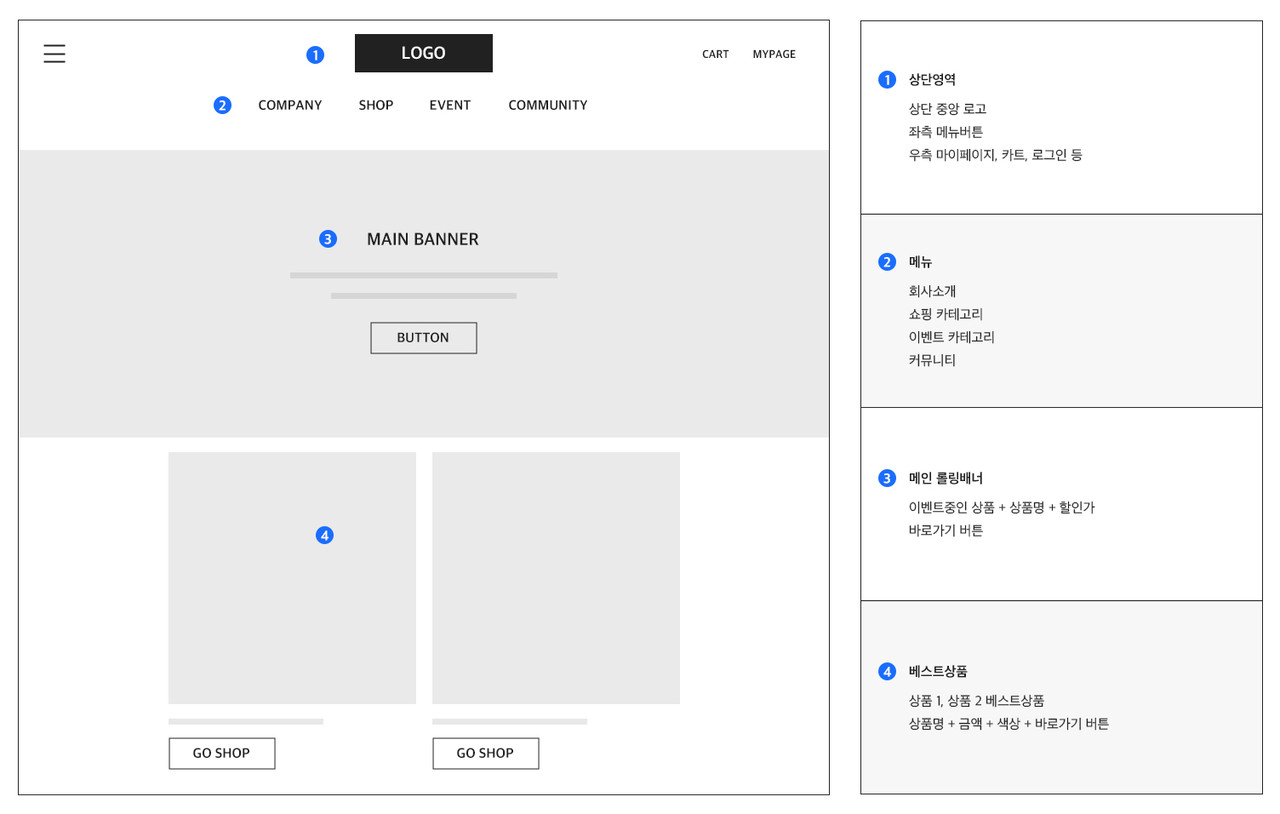Click the 상품명 + 금액 + 색상 + 바로가기 버튼 line
The height and width of the screenshot is (814, 1280).
point(1008,724)
